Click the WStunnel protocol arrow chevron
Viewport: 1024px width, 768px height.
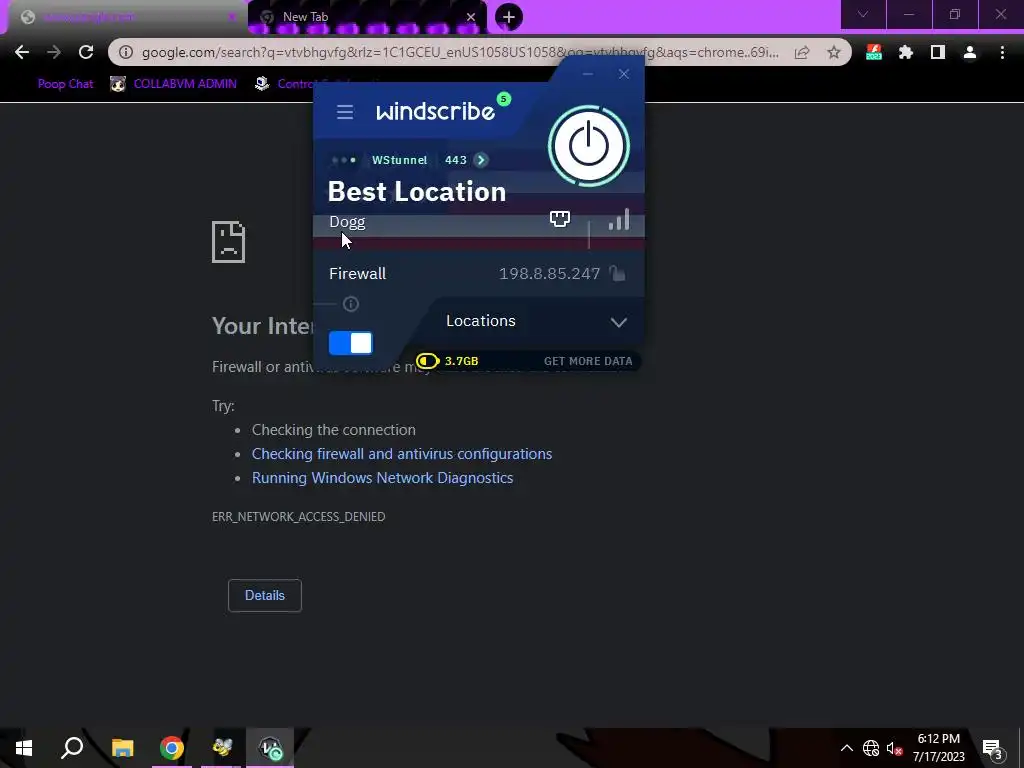pyautogui.click(x=481, y=160)
